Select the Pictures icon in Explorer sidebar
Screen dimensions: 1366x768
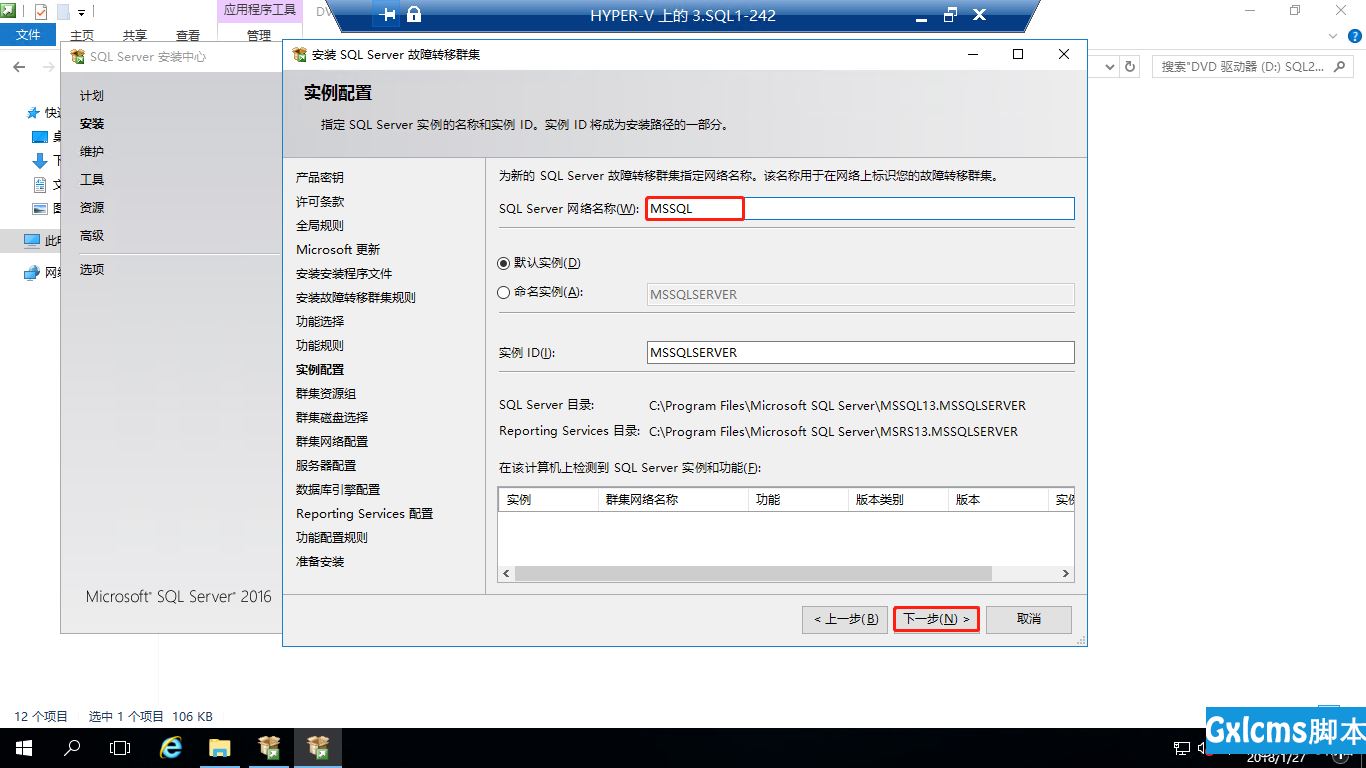pos(40,209)
